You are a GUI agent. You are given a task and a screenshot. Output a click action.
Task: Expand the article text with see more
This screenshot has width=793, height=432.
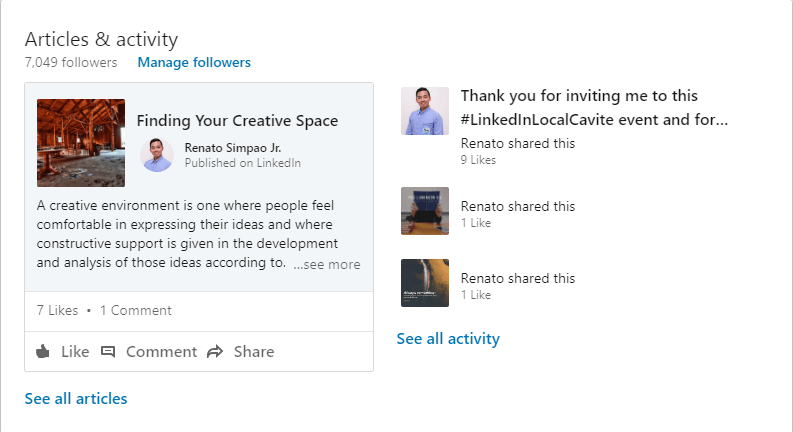[327, 265]
